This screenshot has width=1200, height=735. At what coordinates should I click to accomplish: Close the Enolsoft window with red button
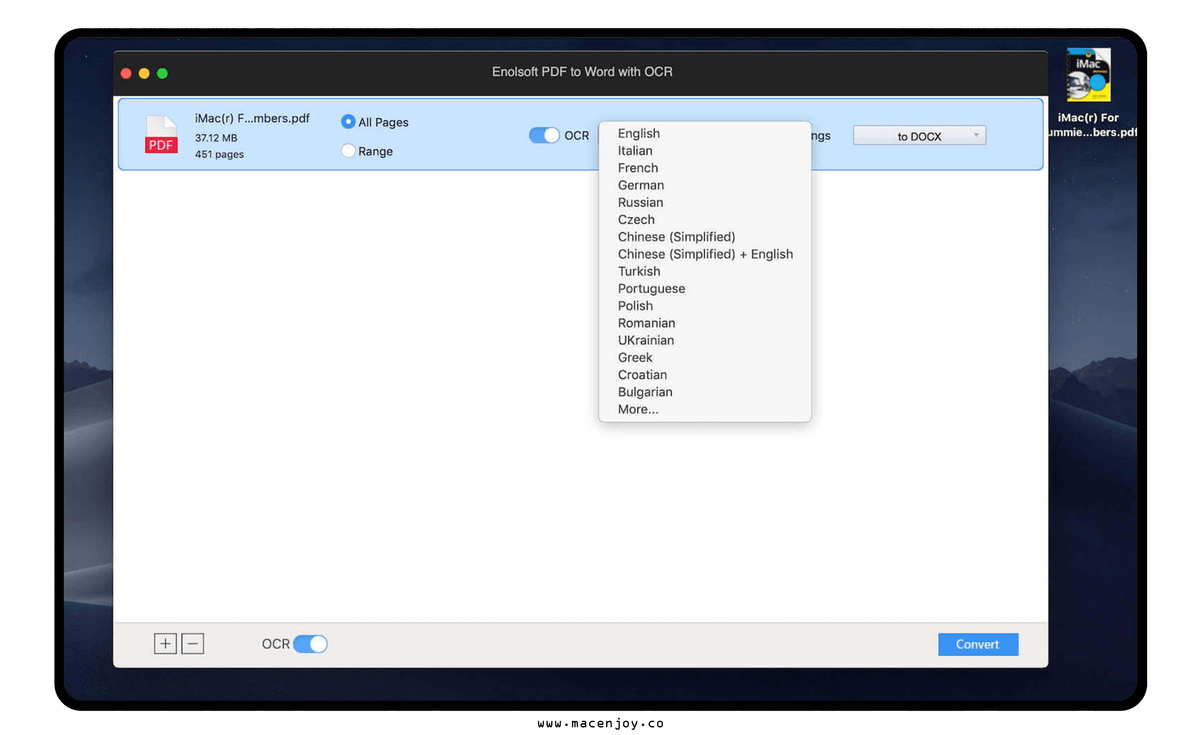[126, 73]
